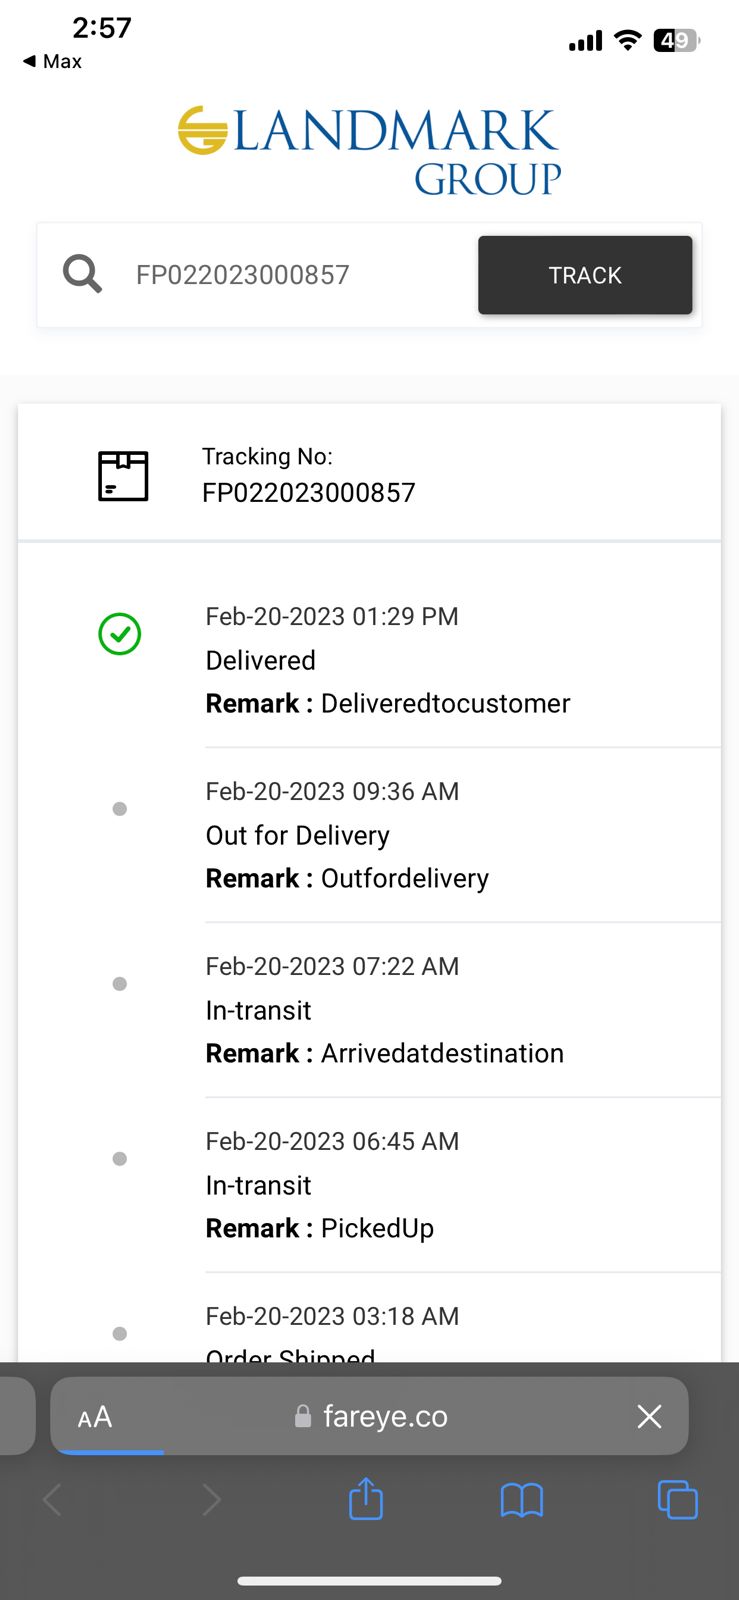Open Safari AA text size menu
The image size is (739, 1600).
(95, 1417)
